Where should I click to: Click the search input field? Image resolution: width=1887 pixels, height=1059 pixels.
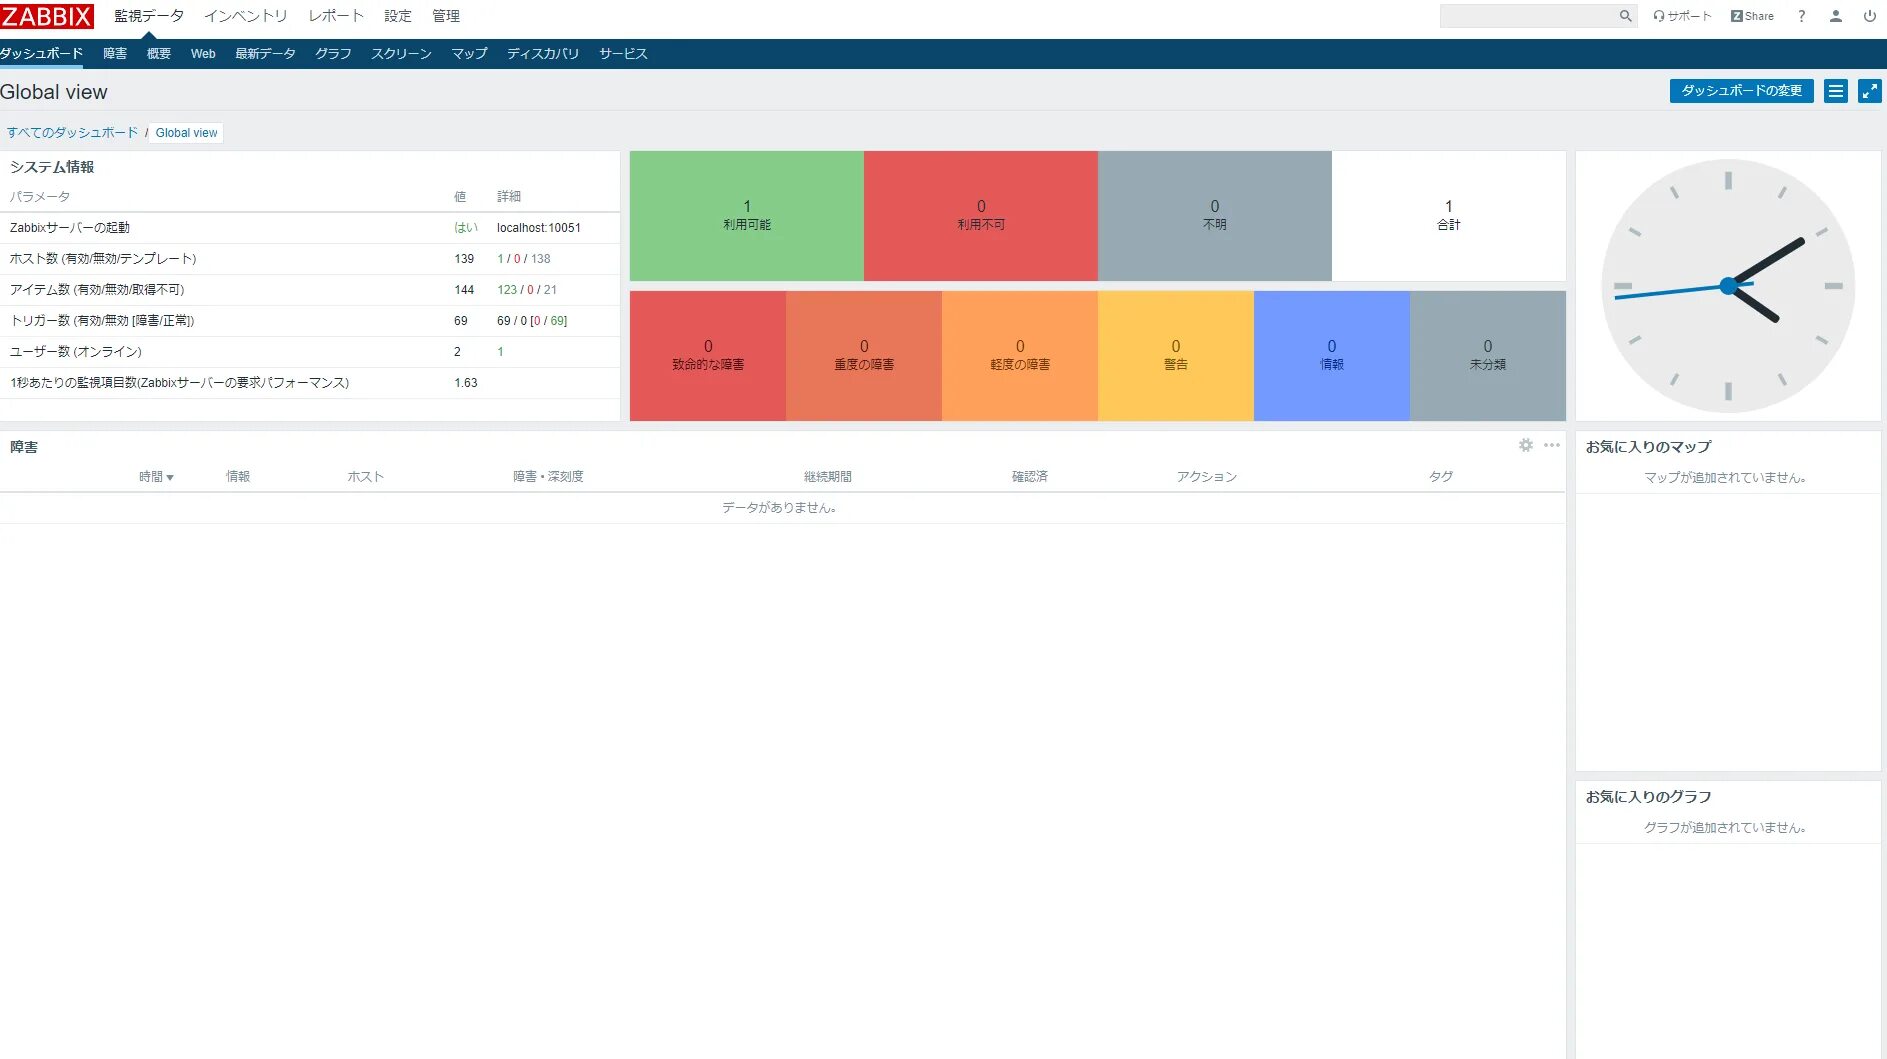coord(1528,16)
